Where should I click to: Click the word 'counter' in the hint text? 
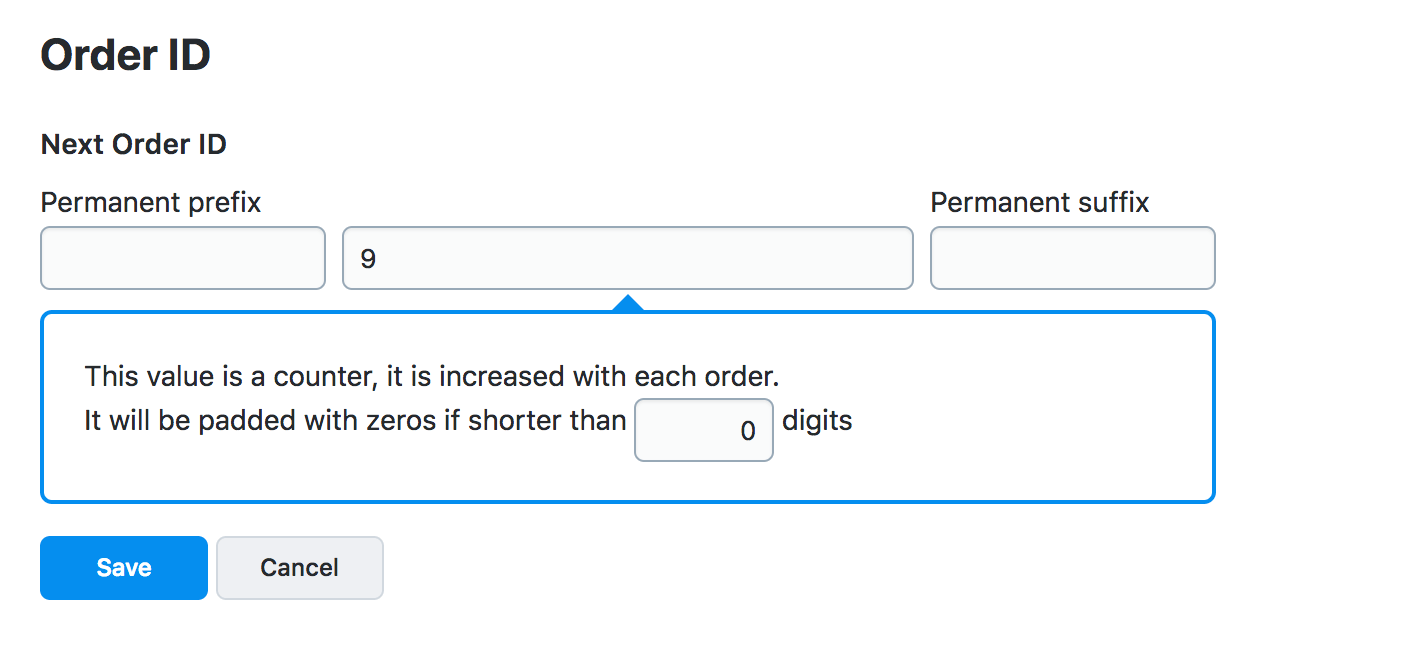click(x=323, y=377)
